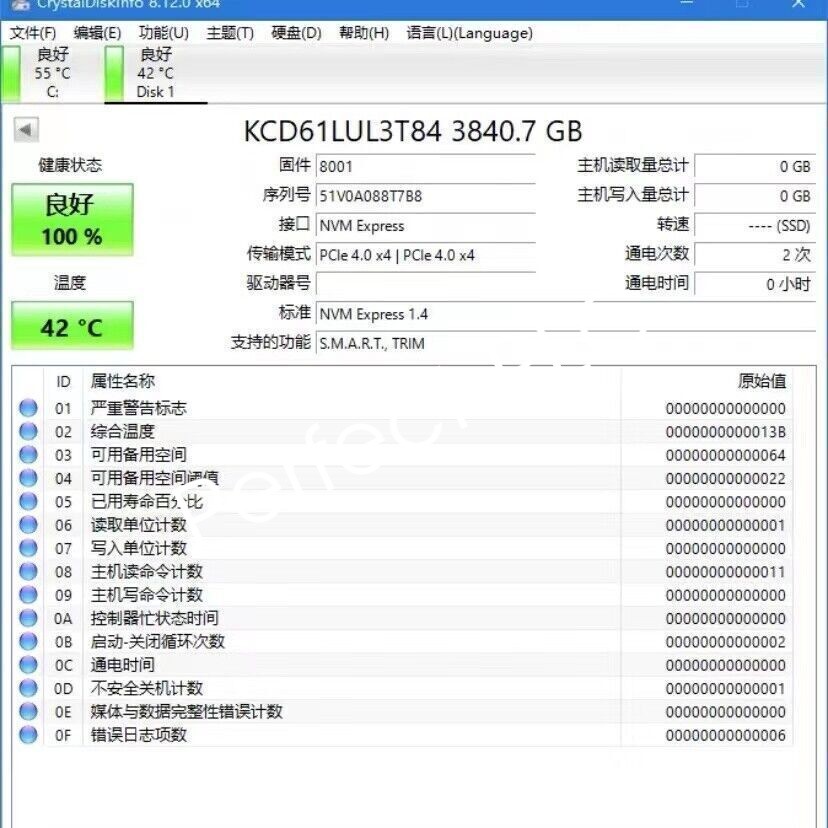The width and height of the screenshot is (828, 828).
Task: Click the 42 °C temperature button
Action: 72,326
